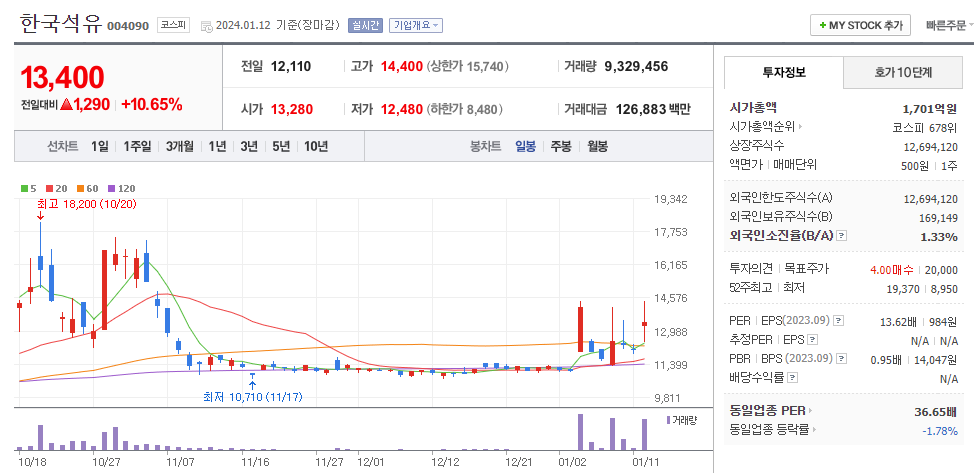Select the 10년 line chart period
This screenshot has width=977, height=473.
point(316,146)
